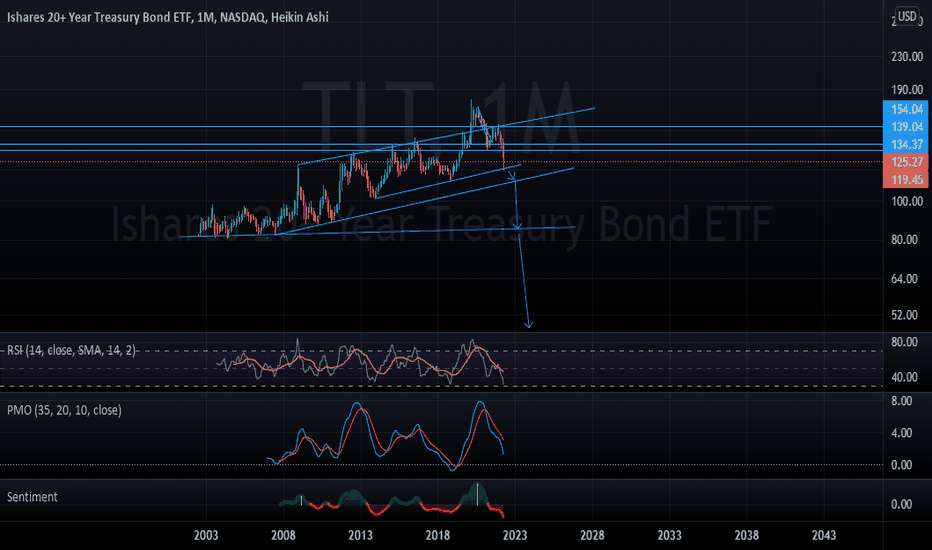932x550 pixels.
Task: Click the Sentiment indicator label
Action: [x=32, y=497]
